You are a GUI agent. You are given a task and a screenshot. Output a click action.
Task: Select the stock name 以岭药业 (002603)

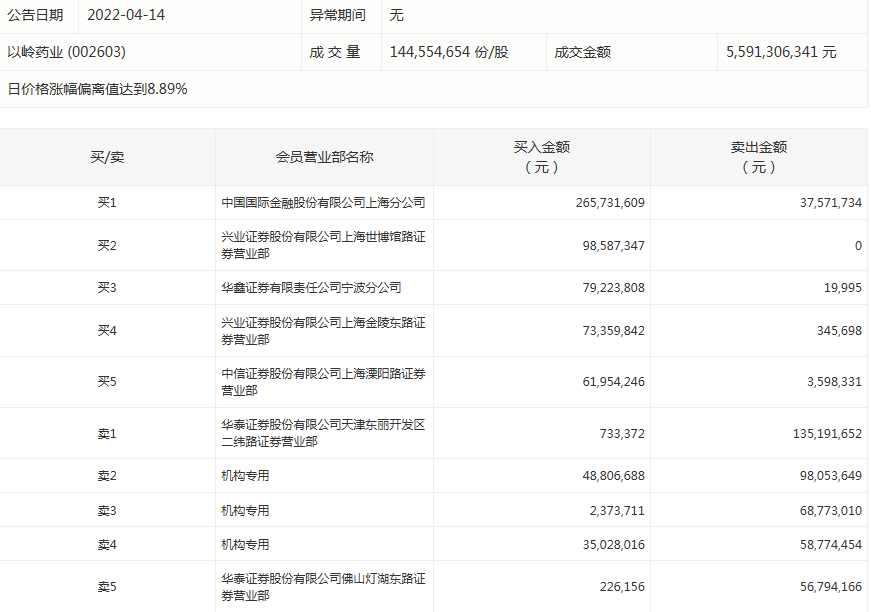pos(67,52)
